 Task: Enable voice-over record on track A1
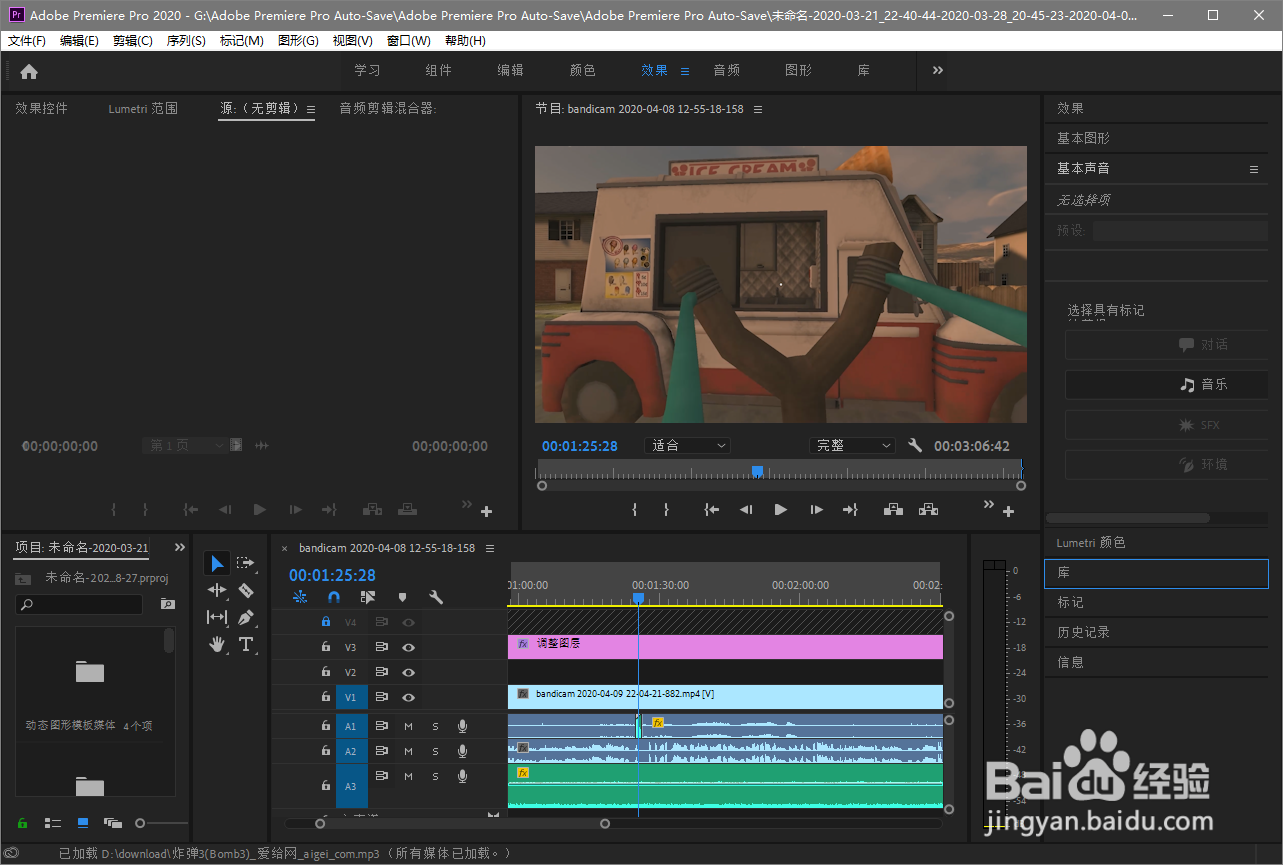point(462,726)
